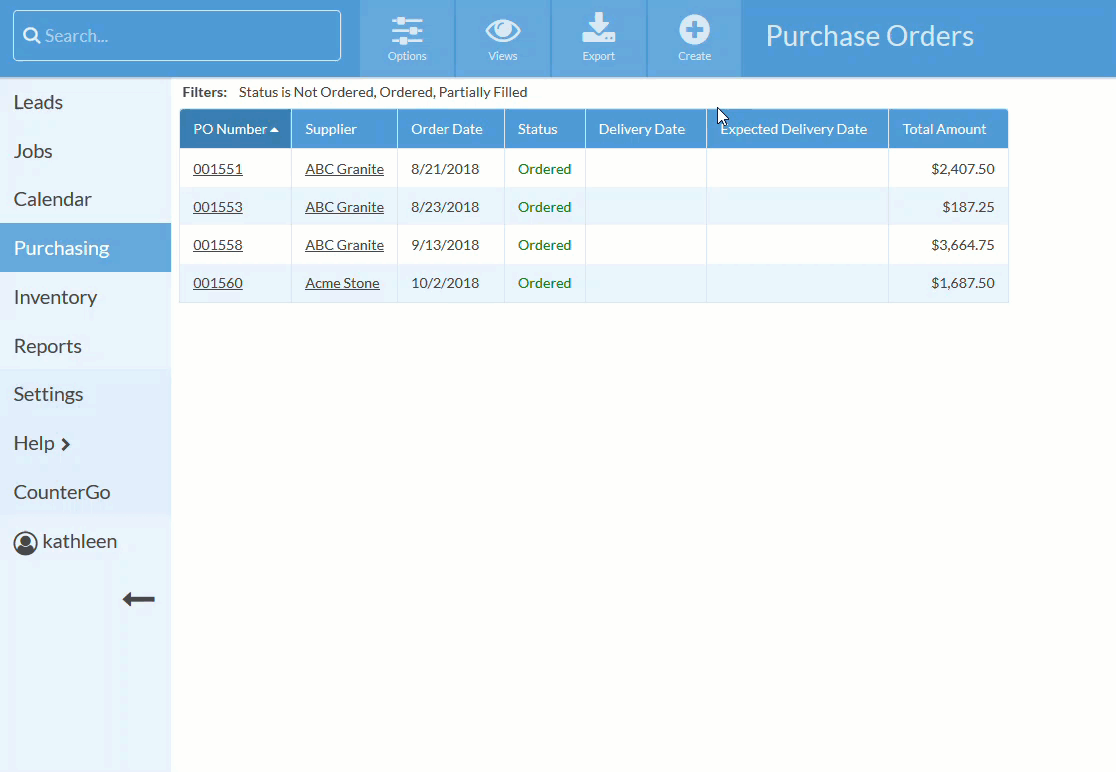Click the Views eye icon
This screenshot has width=1116, height=772.
pos(502,32)
